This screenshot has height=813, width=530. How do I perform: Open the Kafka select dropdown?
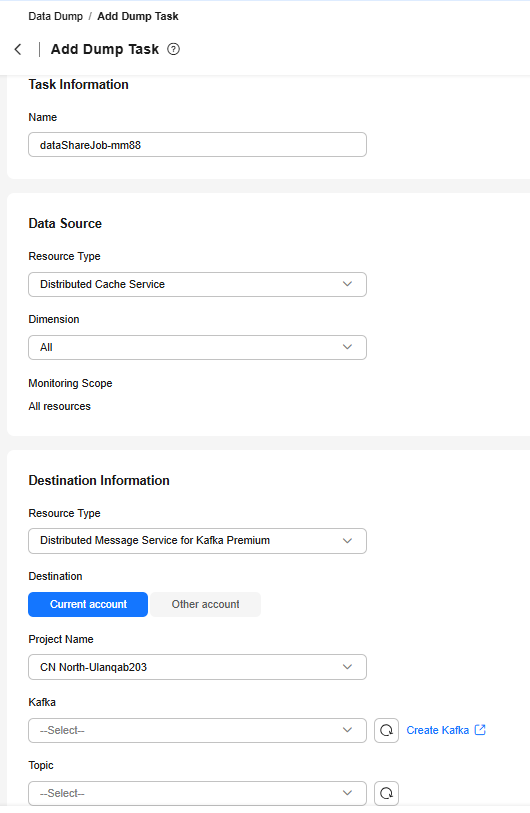[197, 730]
